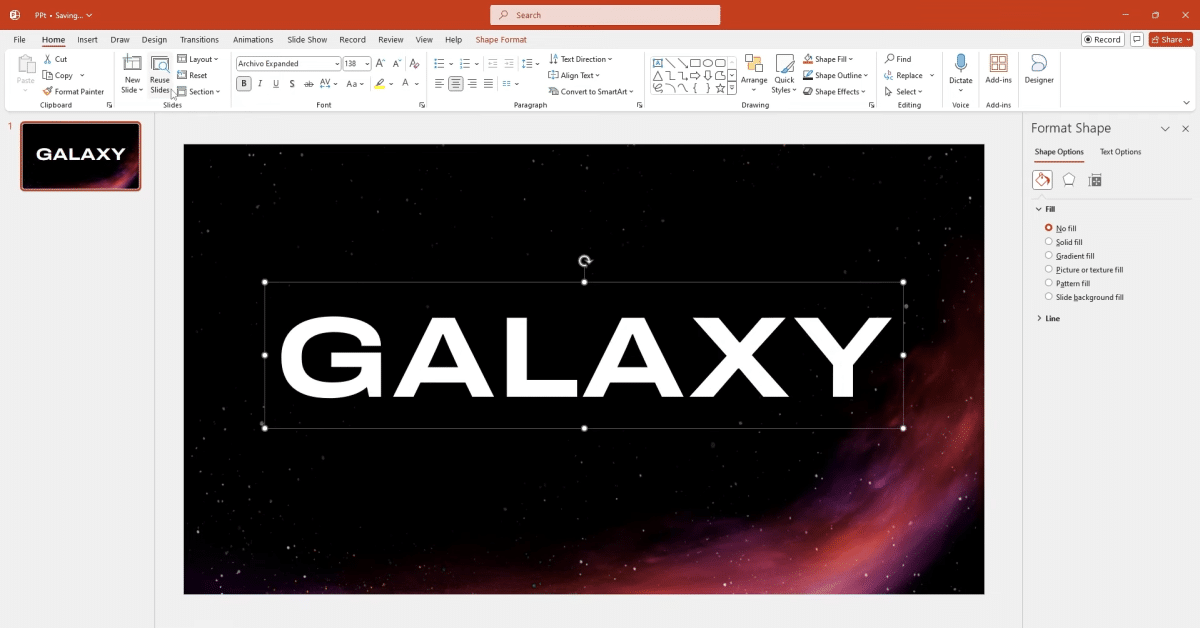Click the Size & Properties icon
1200x628 pixels.
1094,179
